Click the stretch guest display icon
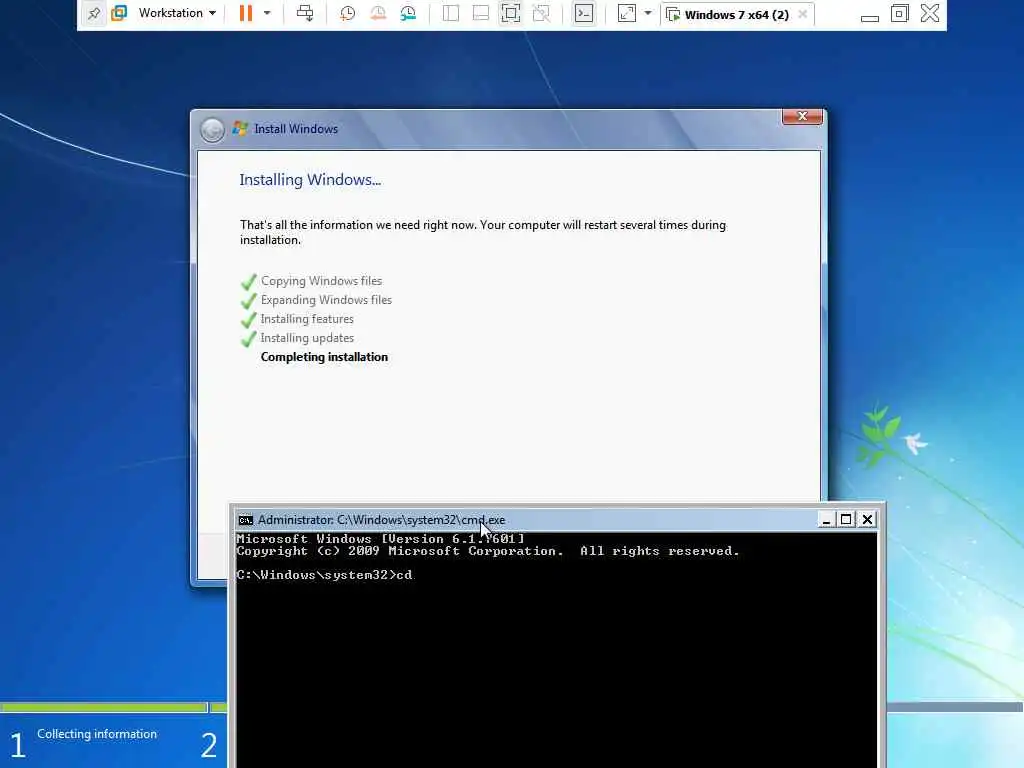Screen dimensions: 1024x768 pos(626,13)
